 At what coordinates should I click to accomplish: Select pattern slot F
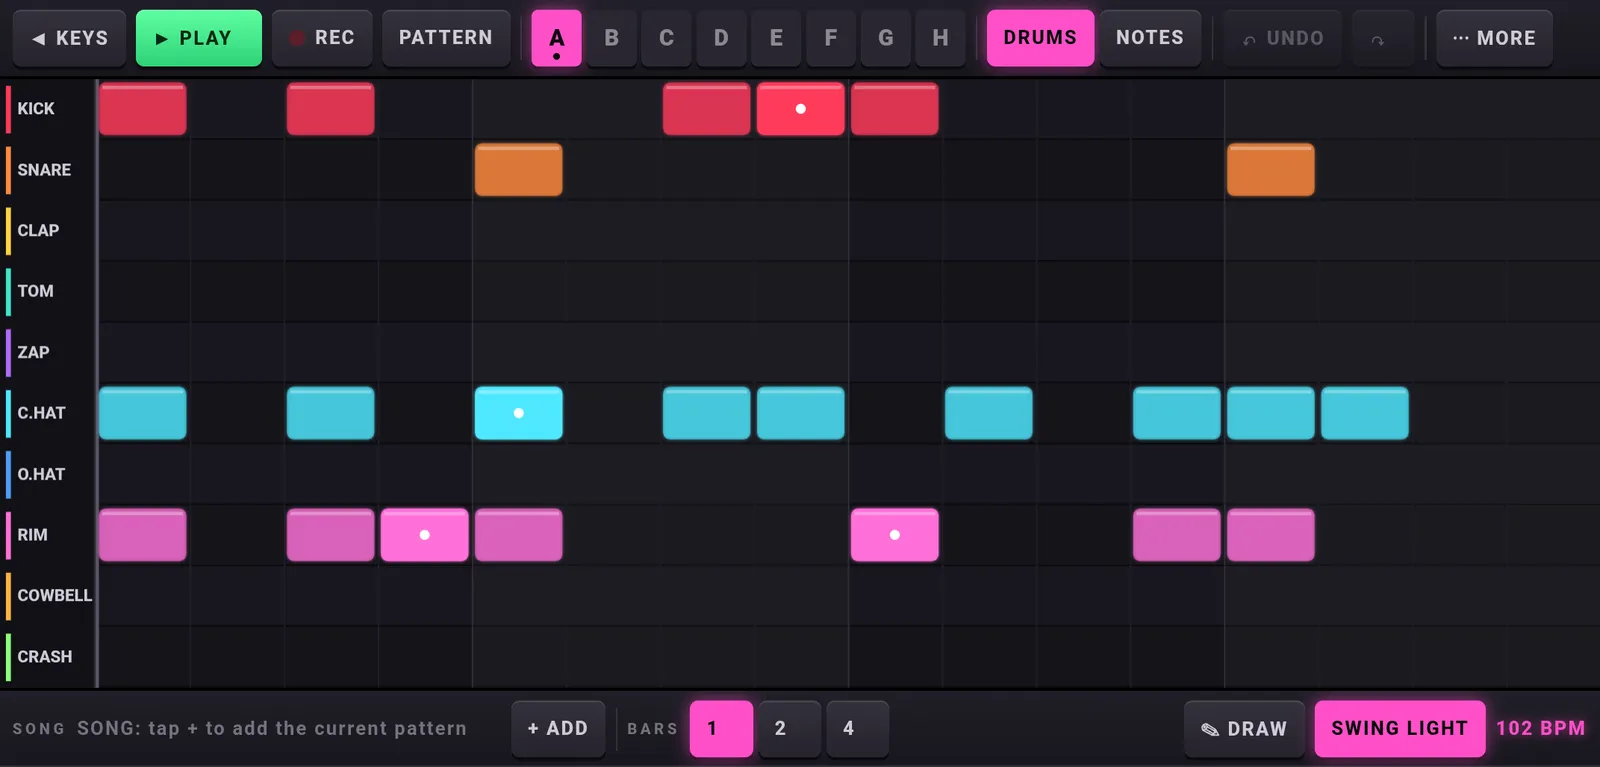coord(831,38)
